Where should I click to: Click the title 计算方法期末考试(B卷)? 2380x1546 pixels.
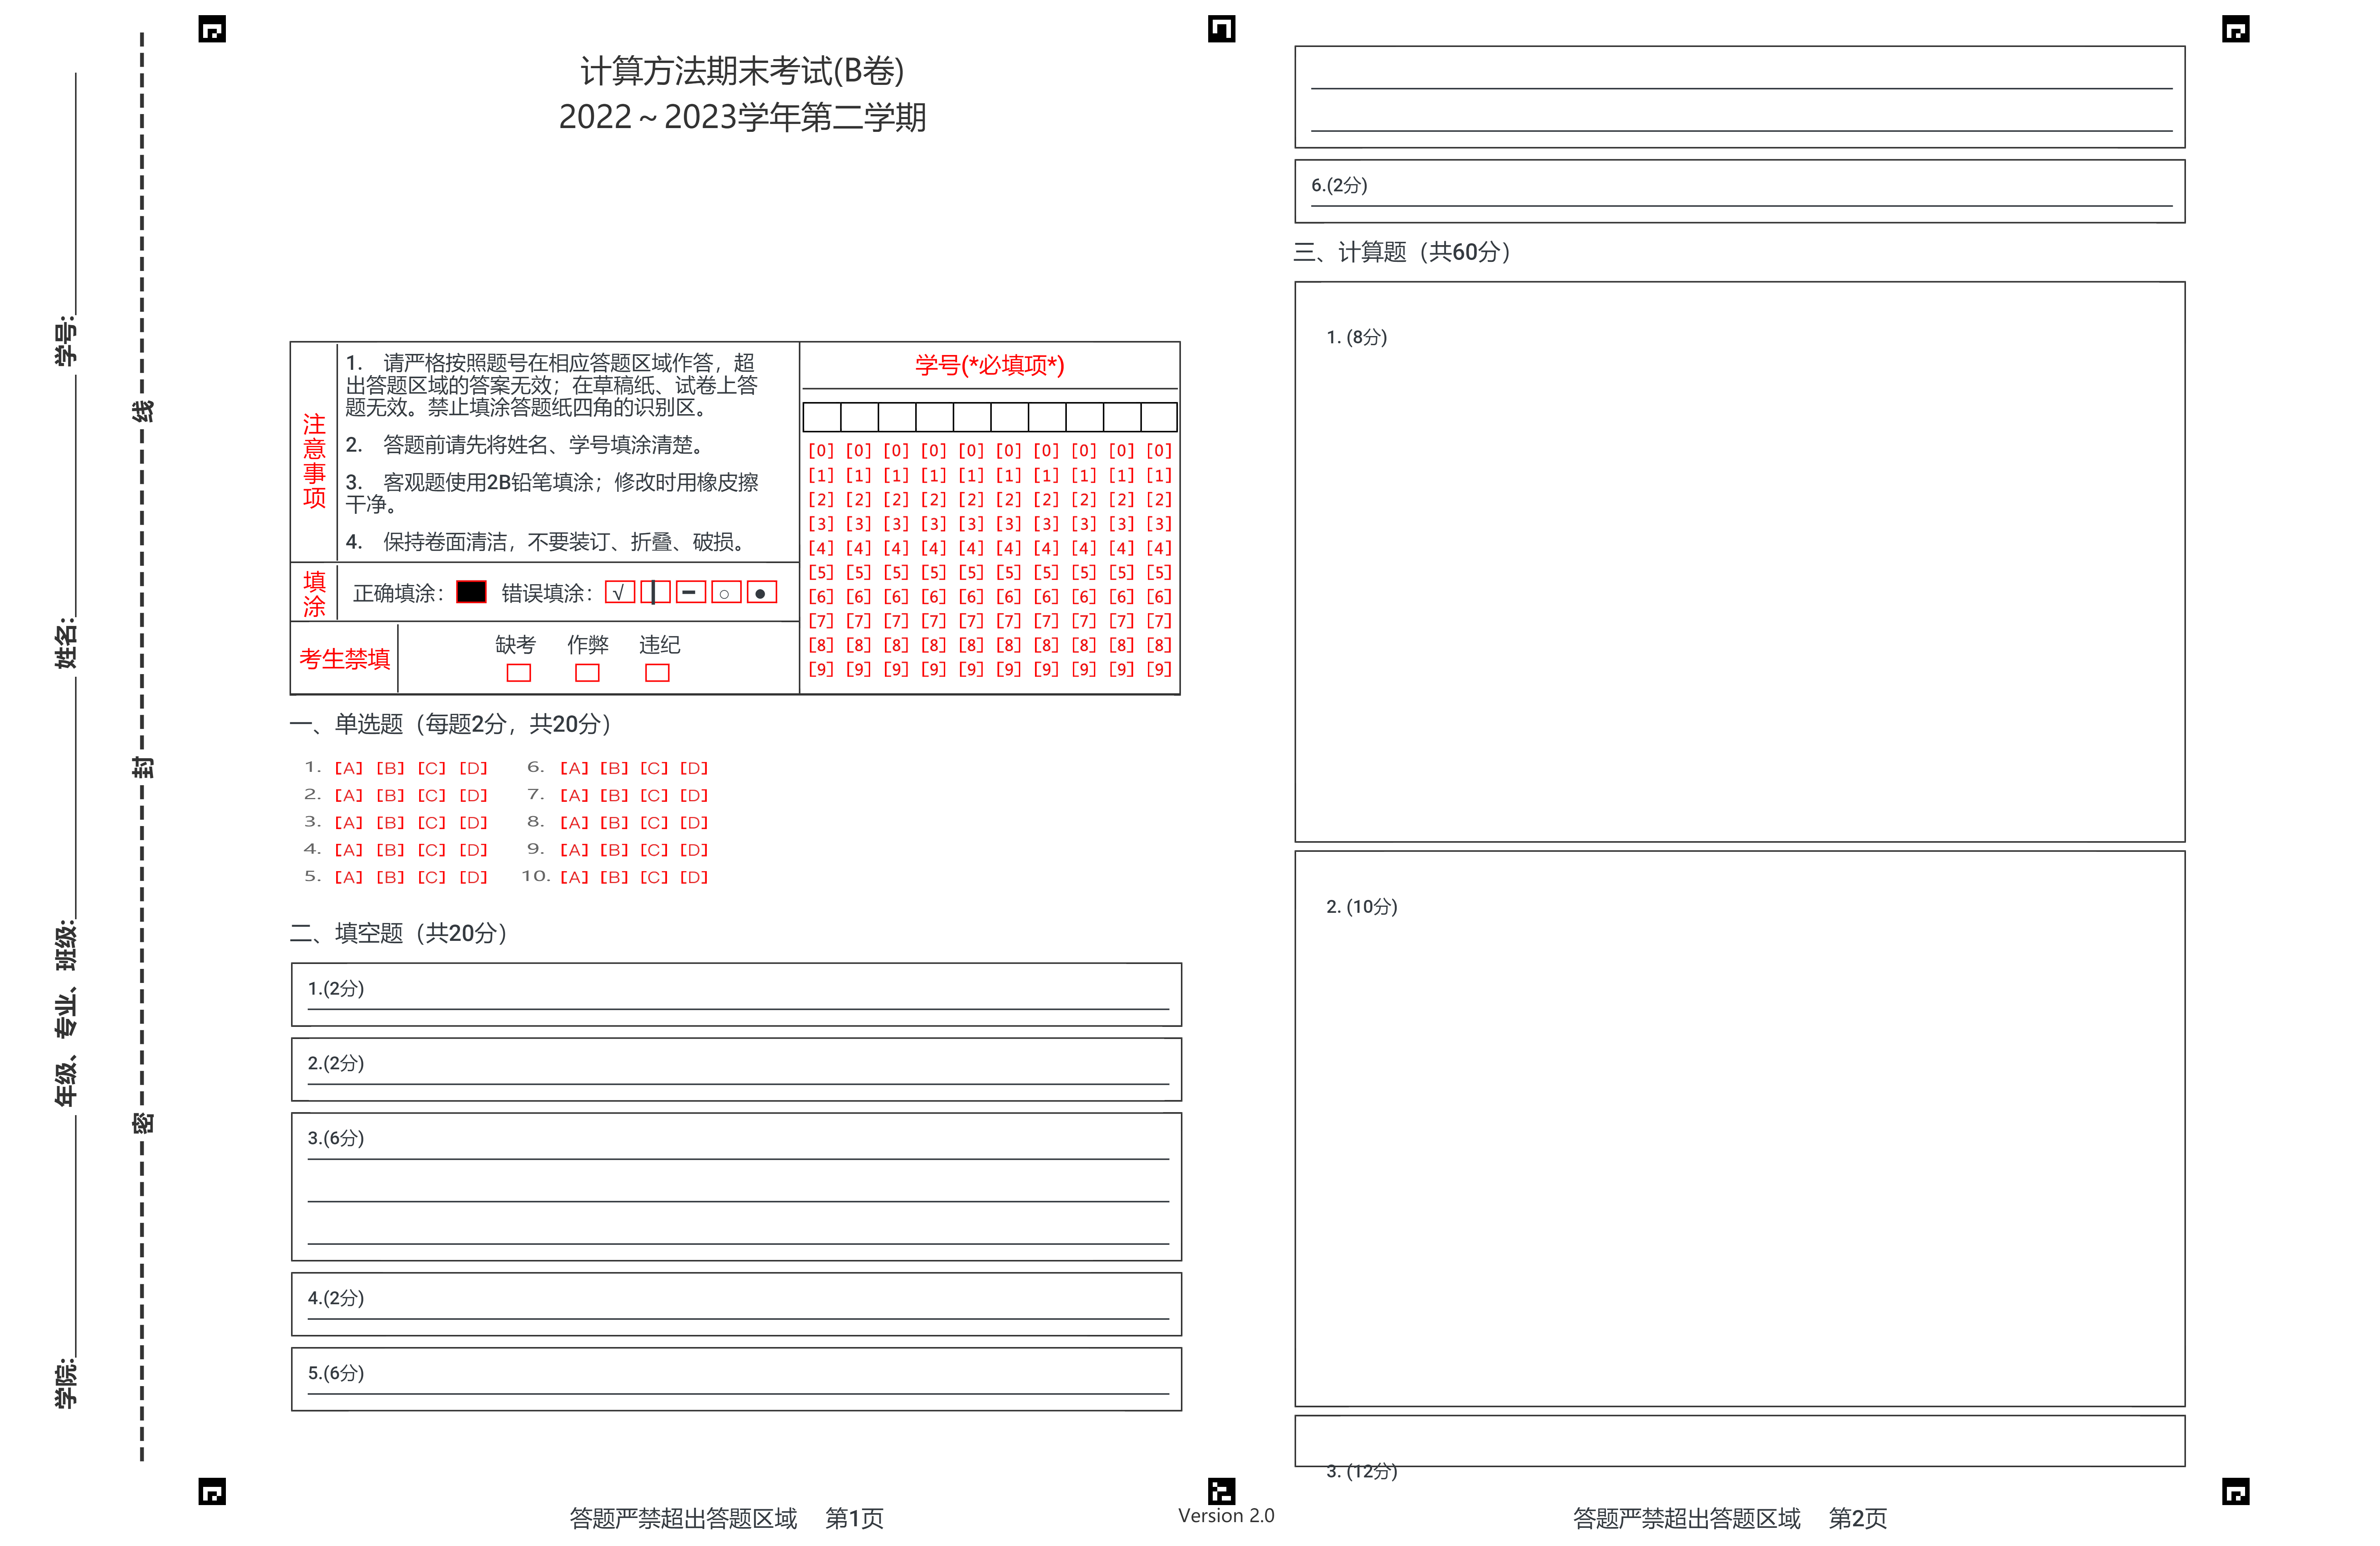click(x=742, y=71)
